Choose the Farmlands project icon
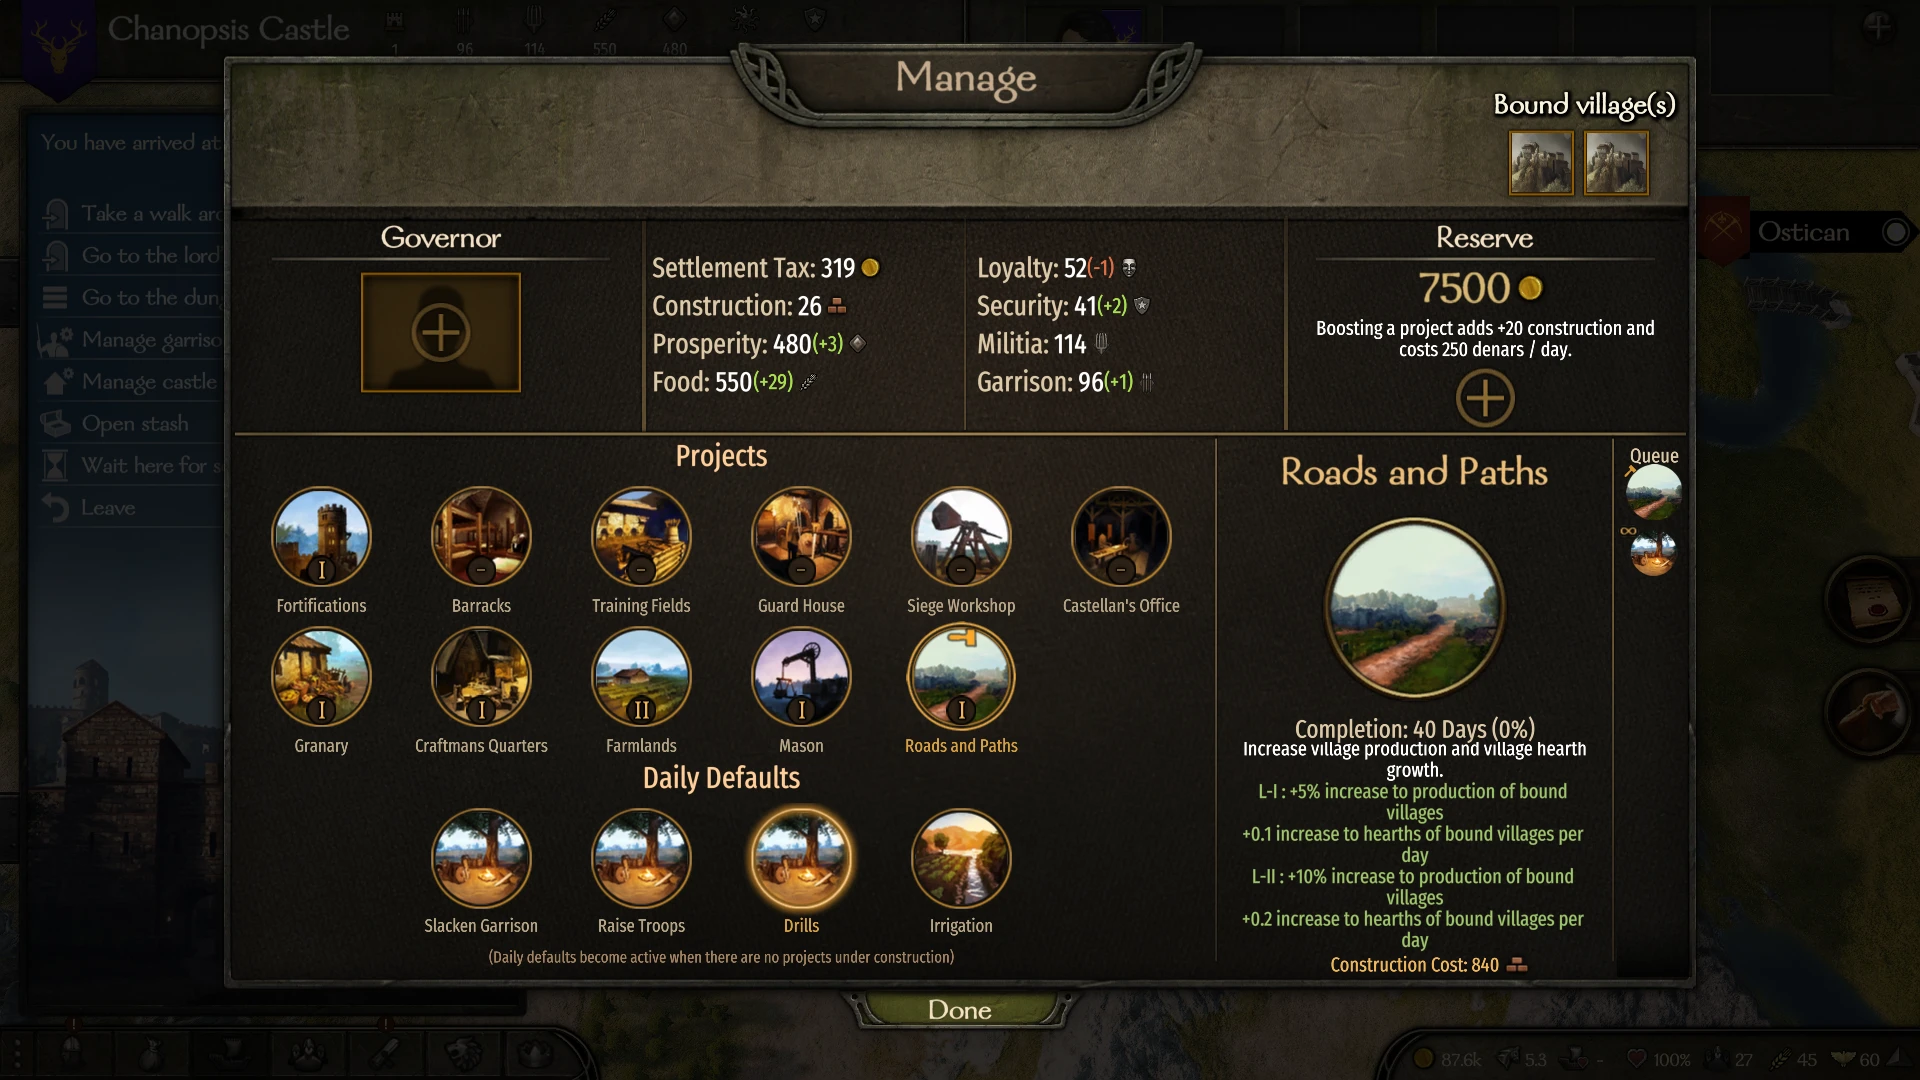 pyautogui.click(x=641, y=677)
